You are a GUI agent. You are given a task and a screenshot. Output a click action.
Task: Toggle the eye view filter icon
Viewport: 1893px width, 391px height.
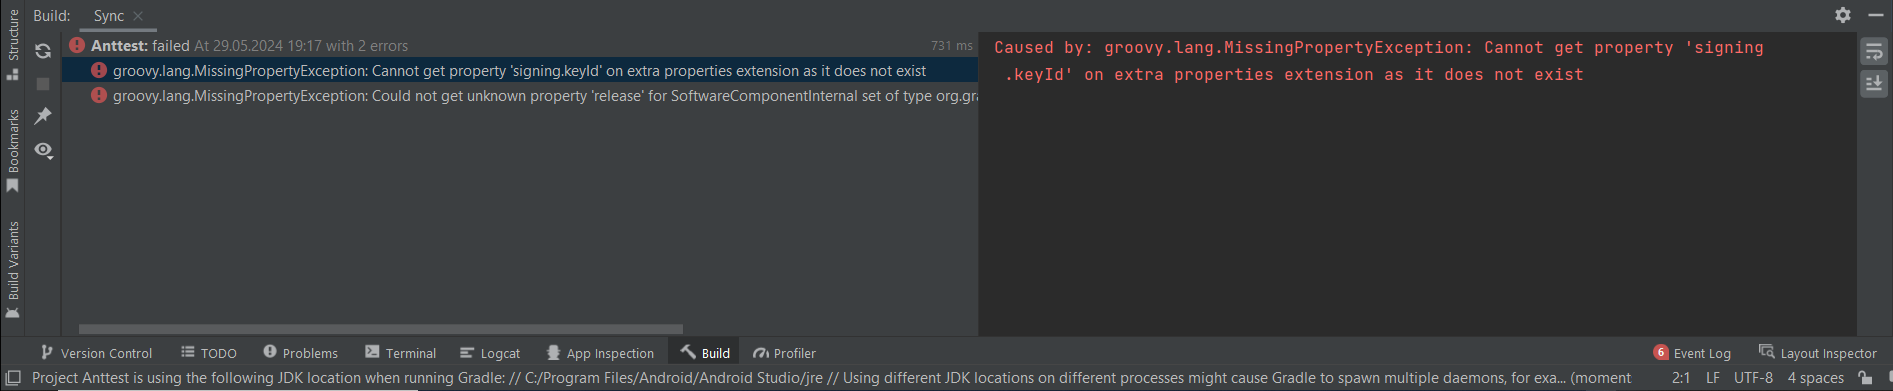click(x=43, y=150)
